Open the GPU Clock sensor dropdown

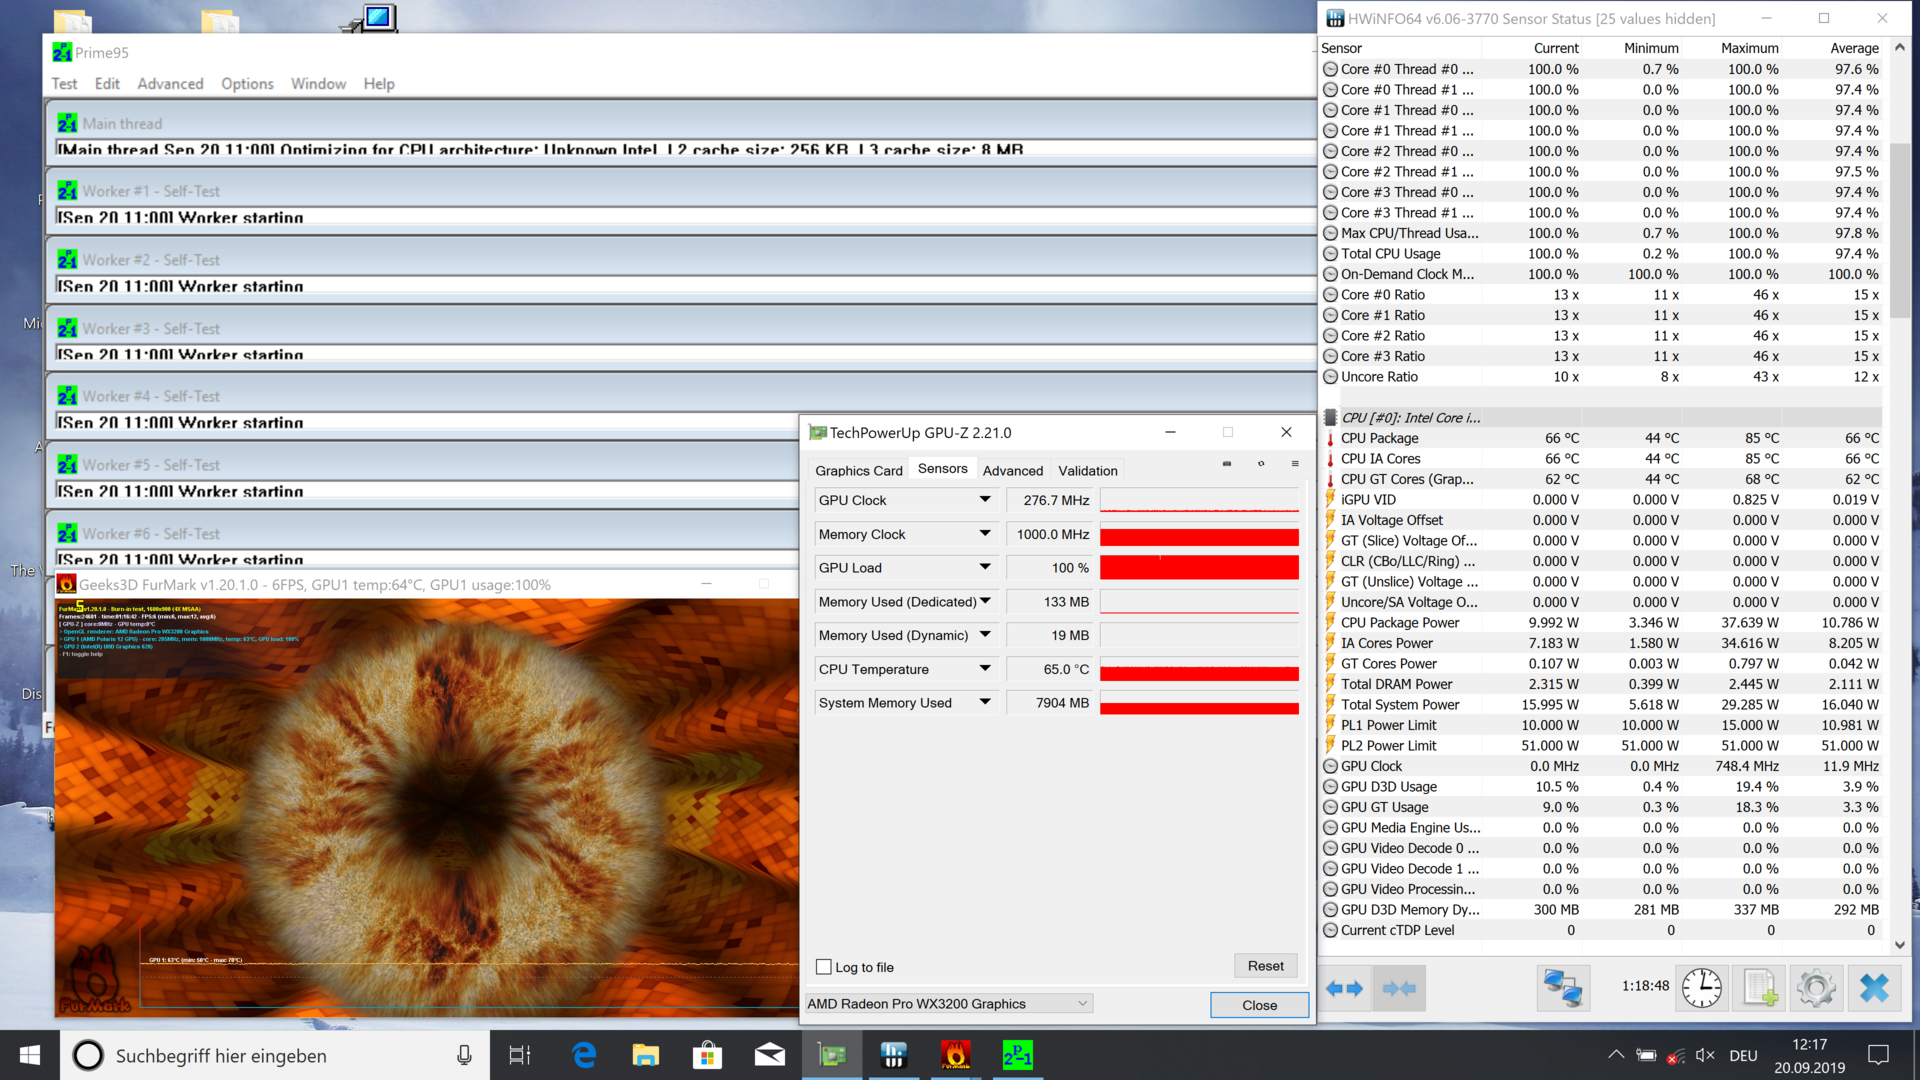985,500
